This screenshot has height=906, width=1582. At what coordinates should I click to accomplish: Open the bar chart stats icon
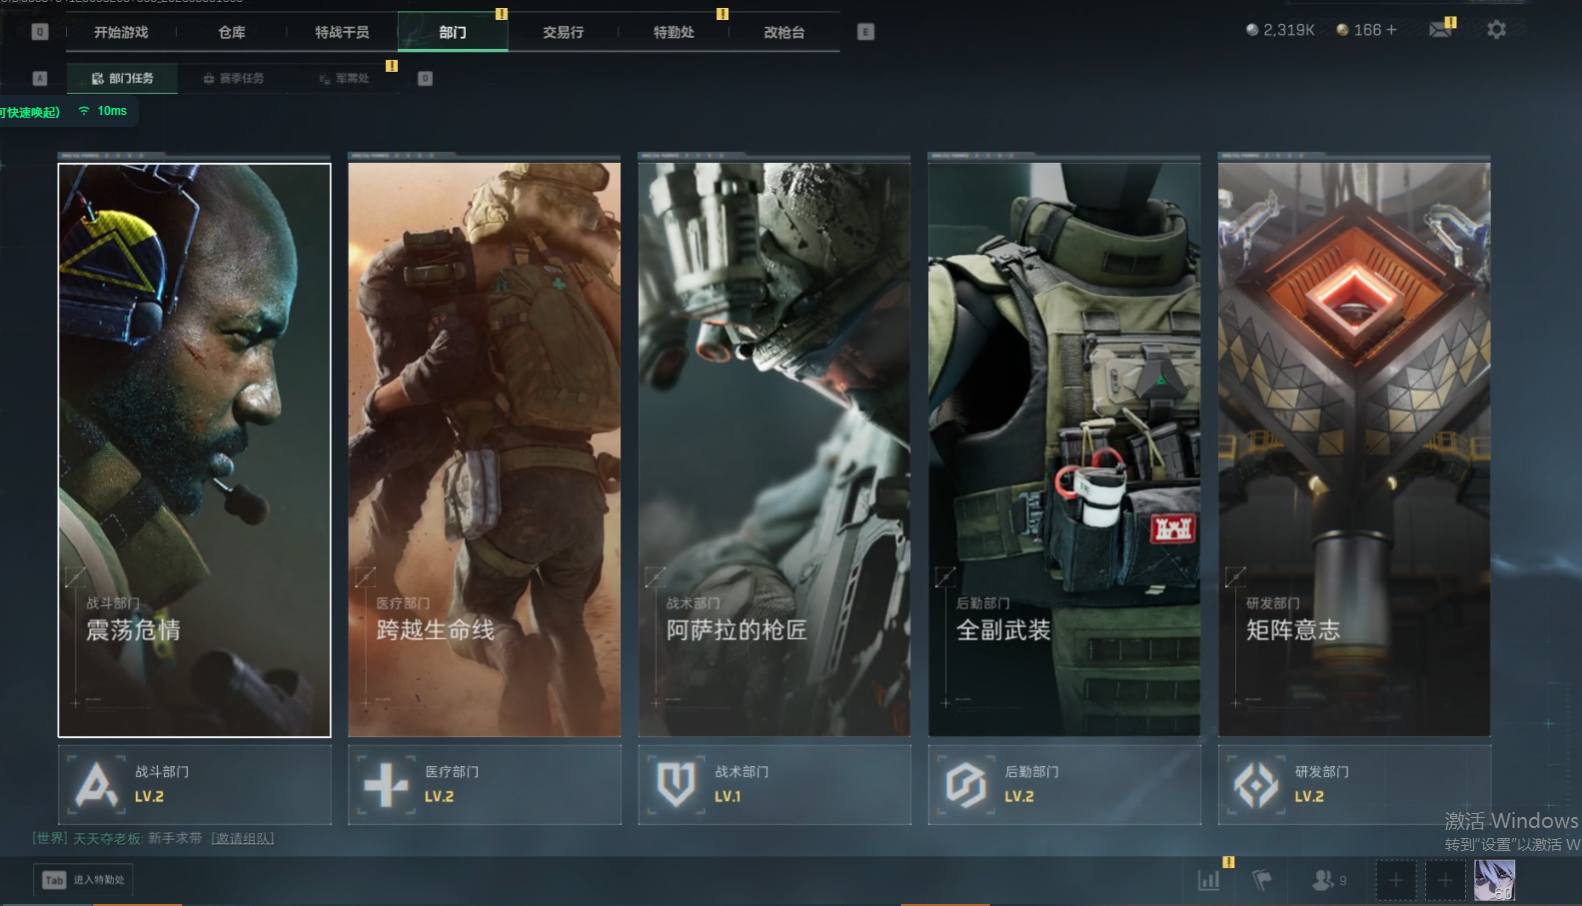click(x=1209, y=880)
